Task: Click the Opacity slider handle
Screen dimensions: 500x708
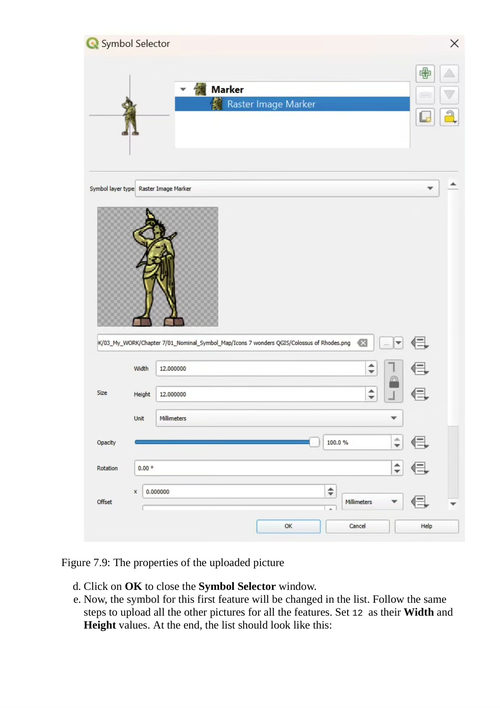Action: 314,442
